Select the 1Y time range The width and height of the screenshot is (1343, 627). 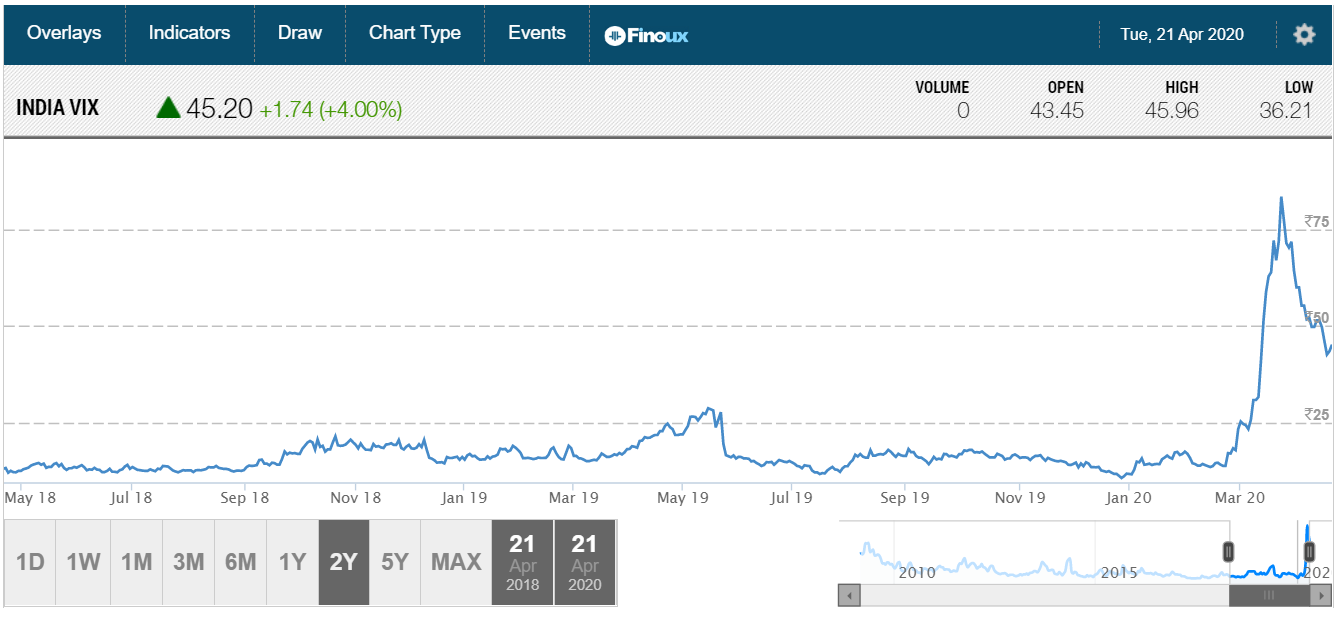click(292, 562)
